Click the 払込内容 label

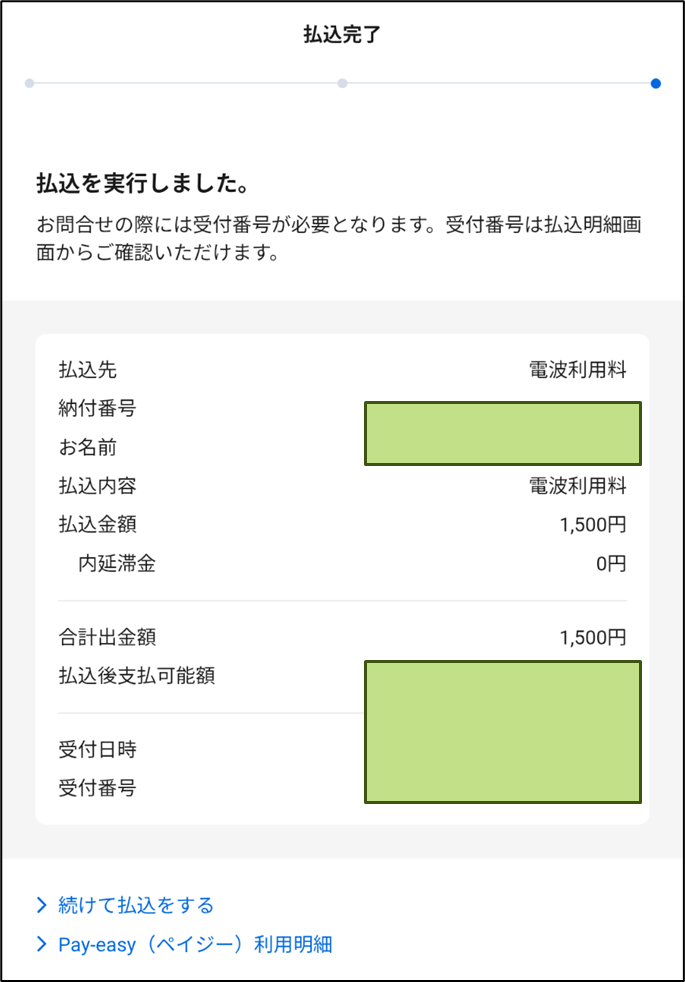pyautogui.click(x=98, y=486)
